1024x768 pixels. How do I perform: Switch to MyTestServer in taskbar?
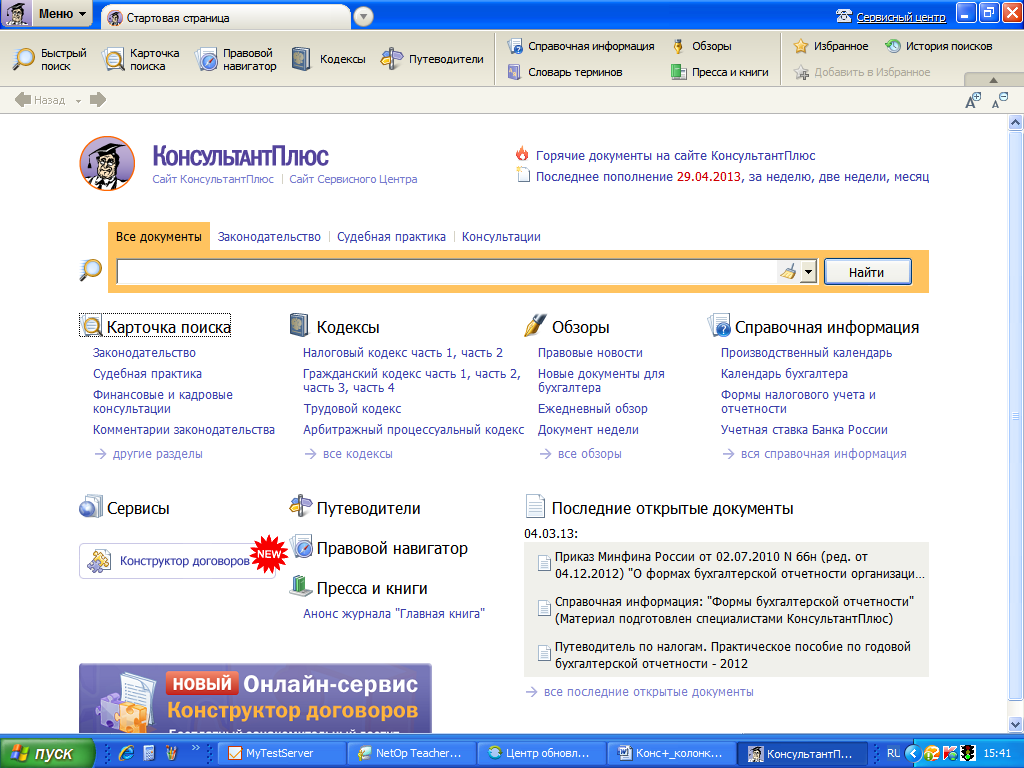pyautogui.click(x=281, y=753)
